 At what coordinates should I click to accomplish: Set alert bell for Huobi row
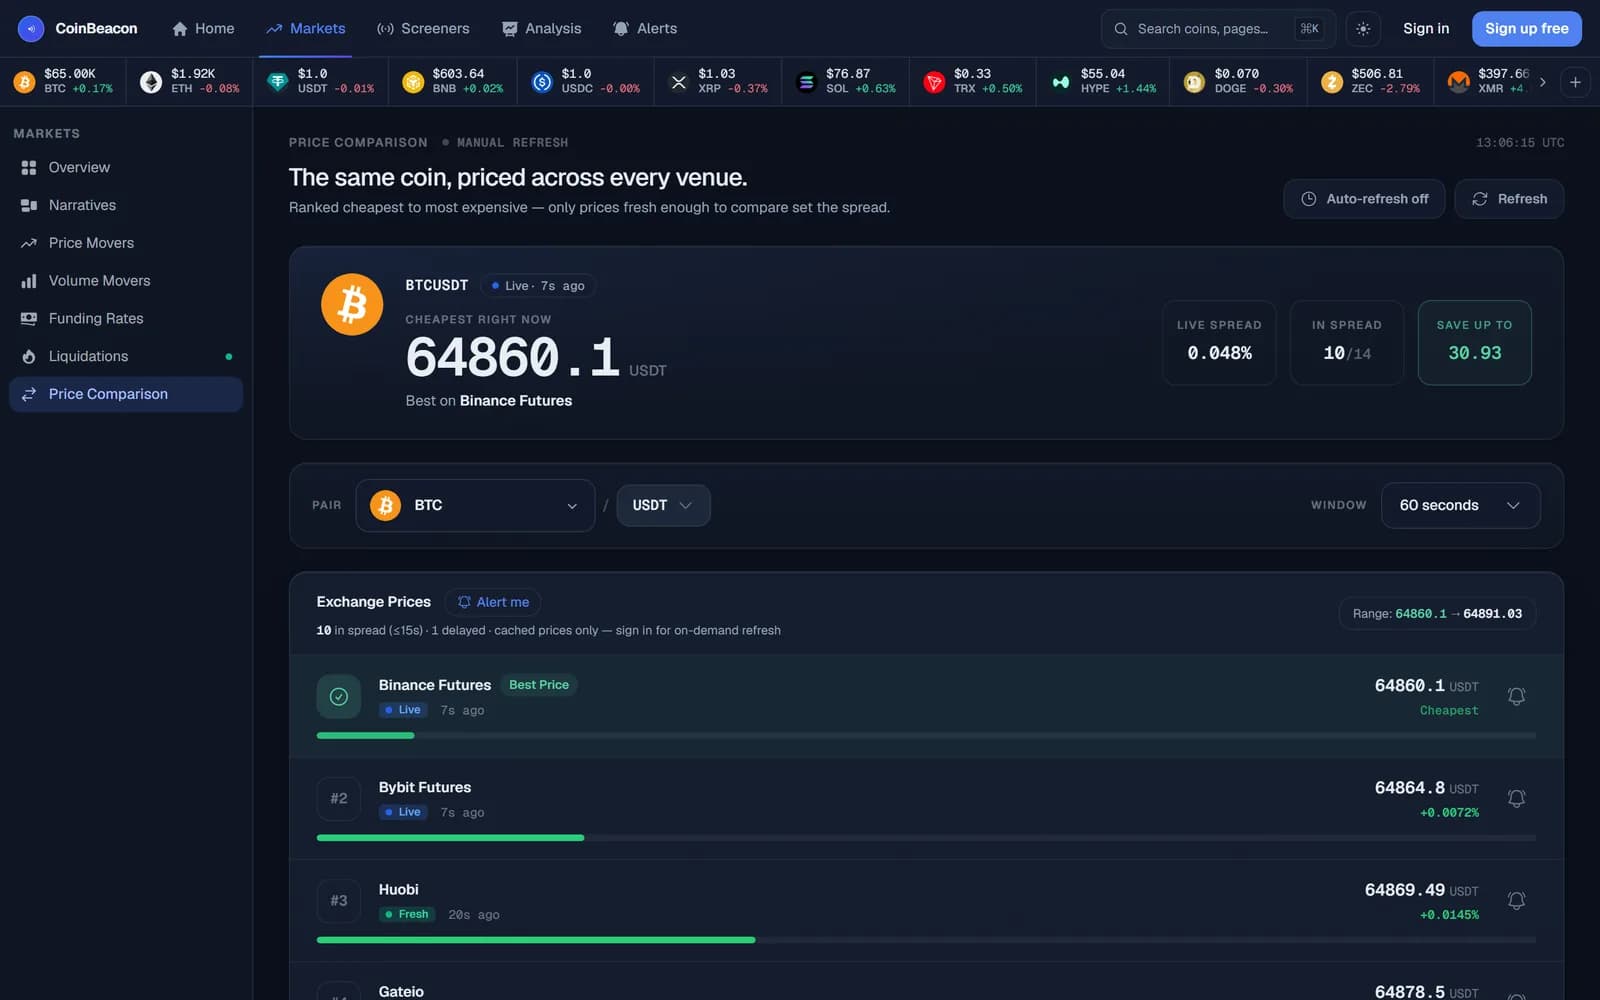[x=1516, y=900]
